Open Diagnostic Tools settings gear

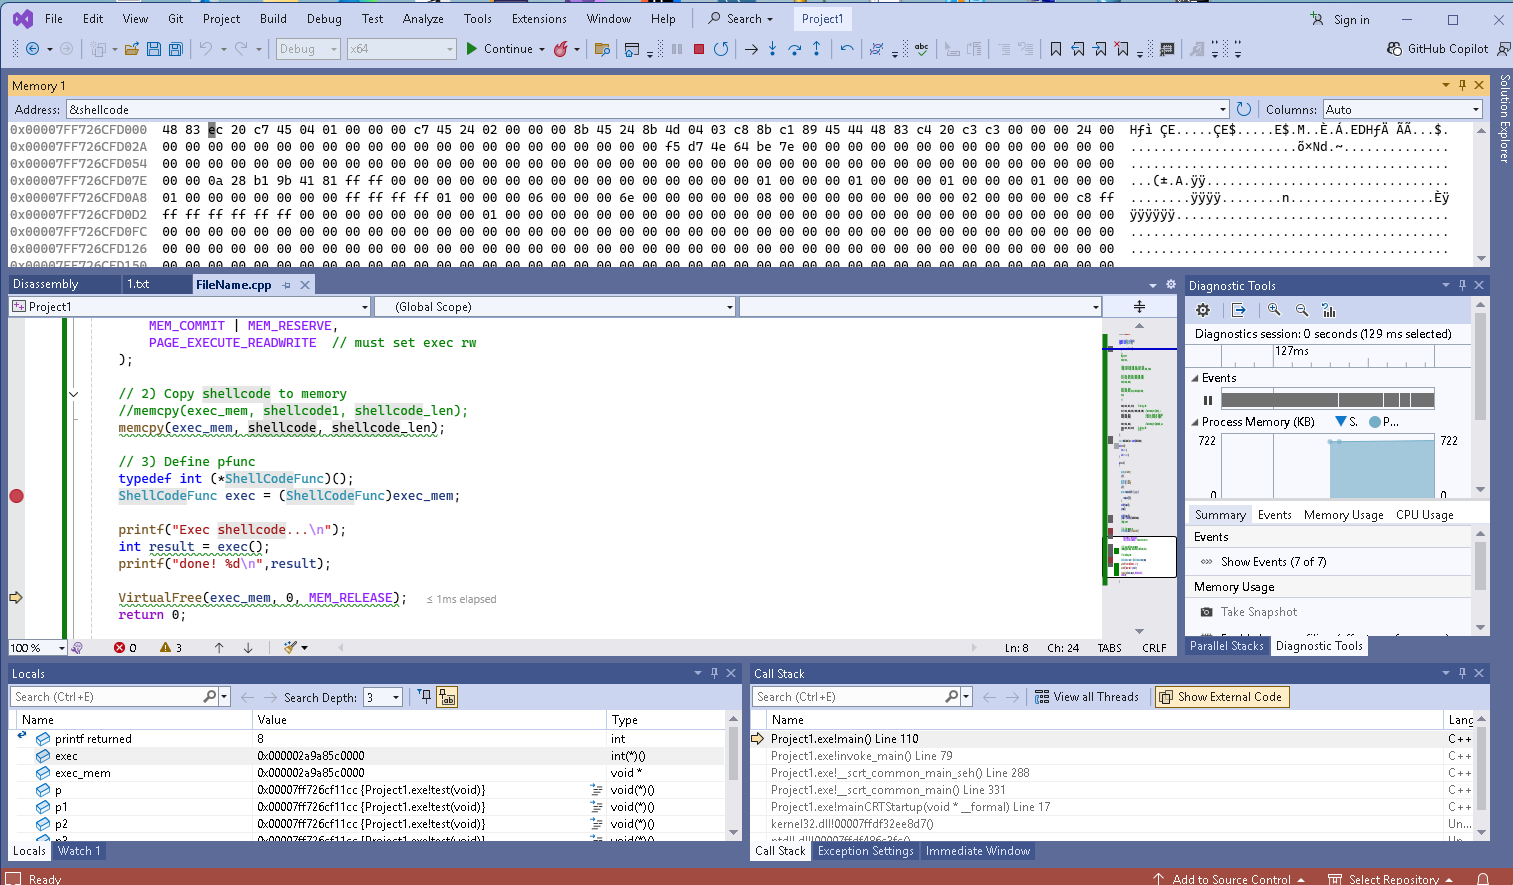(x=1203, y=310)
